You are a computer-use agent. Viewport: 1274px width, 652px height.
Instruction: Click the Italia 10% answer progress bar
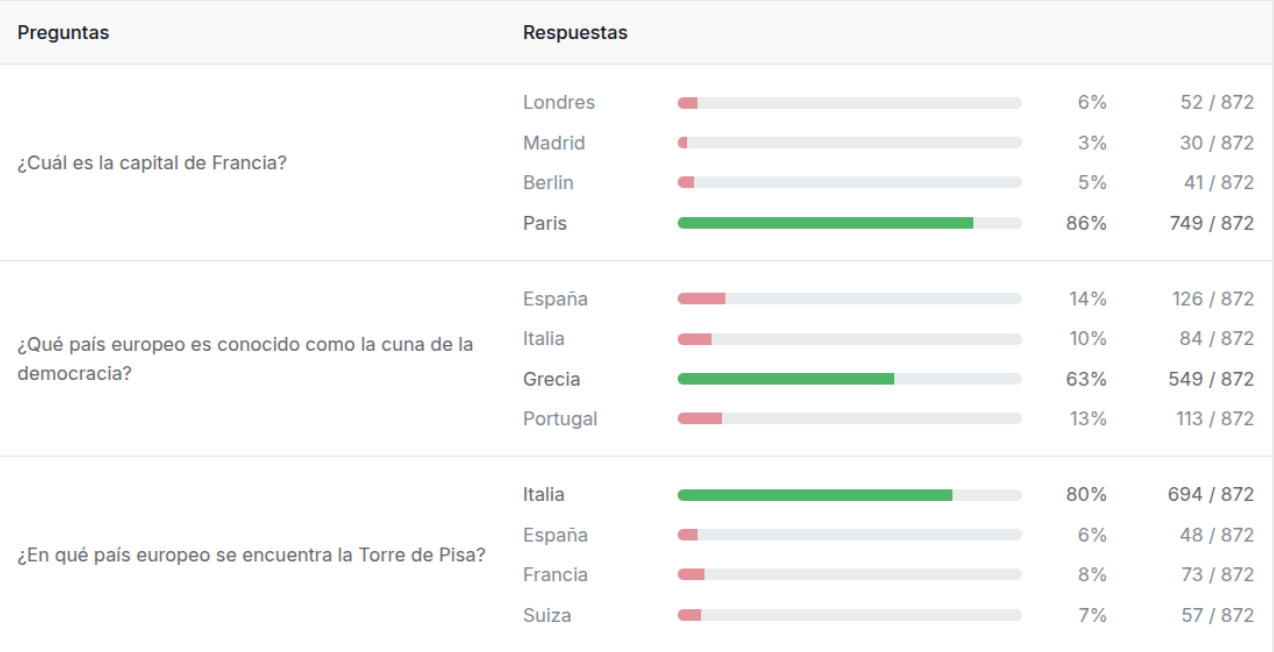850,339
